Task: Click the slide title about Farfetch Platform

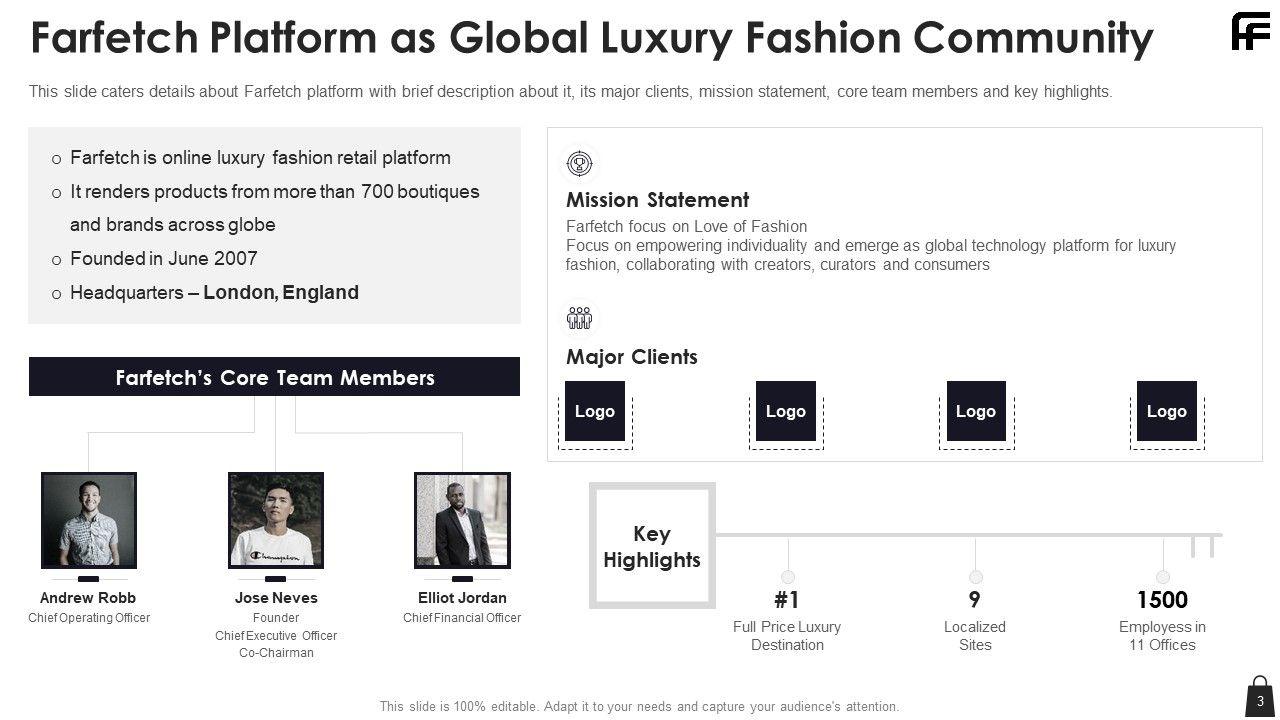Action: click(592, 38)
